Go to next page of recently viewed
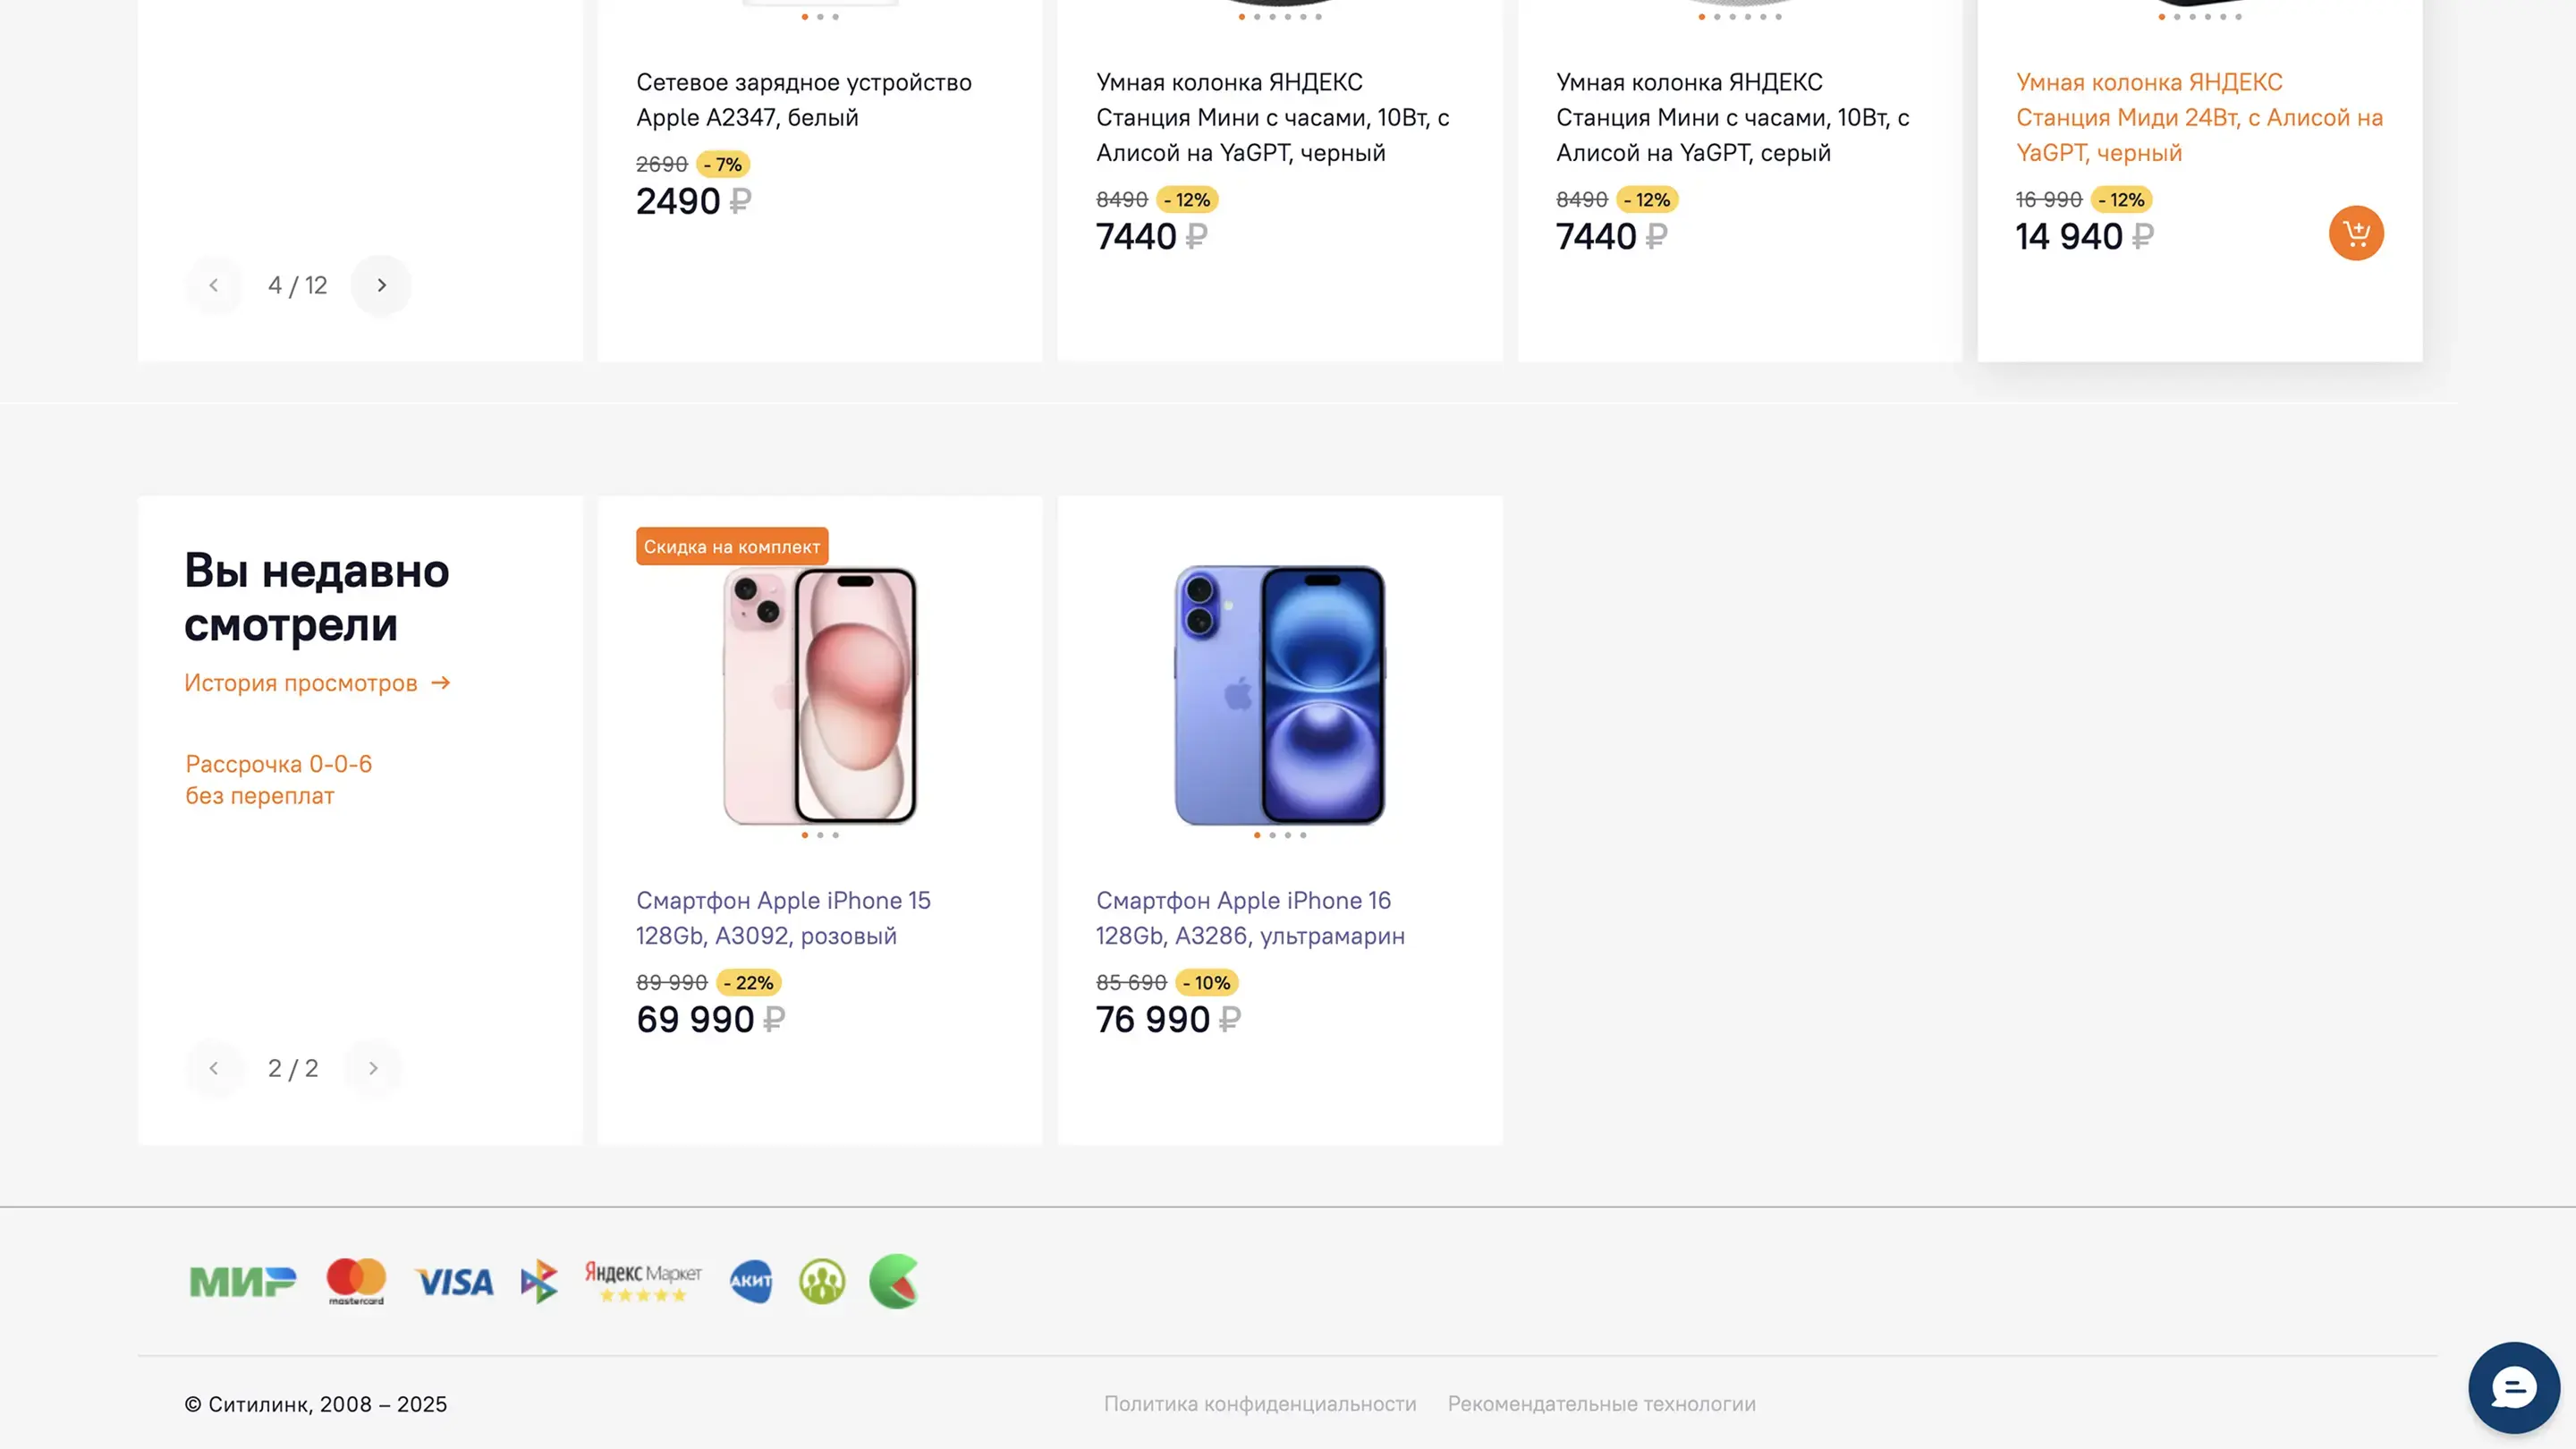Viewport: 2576px width, 1449px height. (x=373, y=1068)
